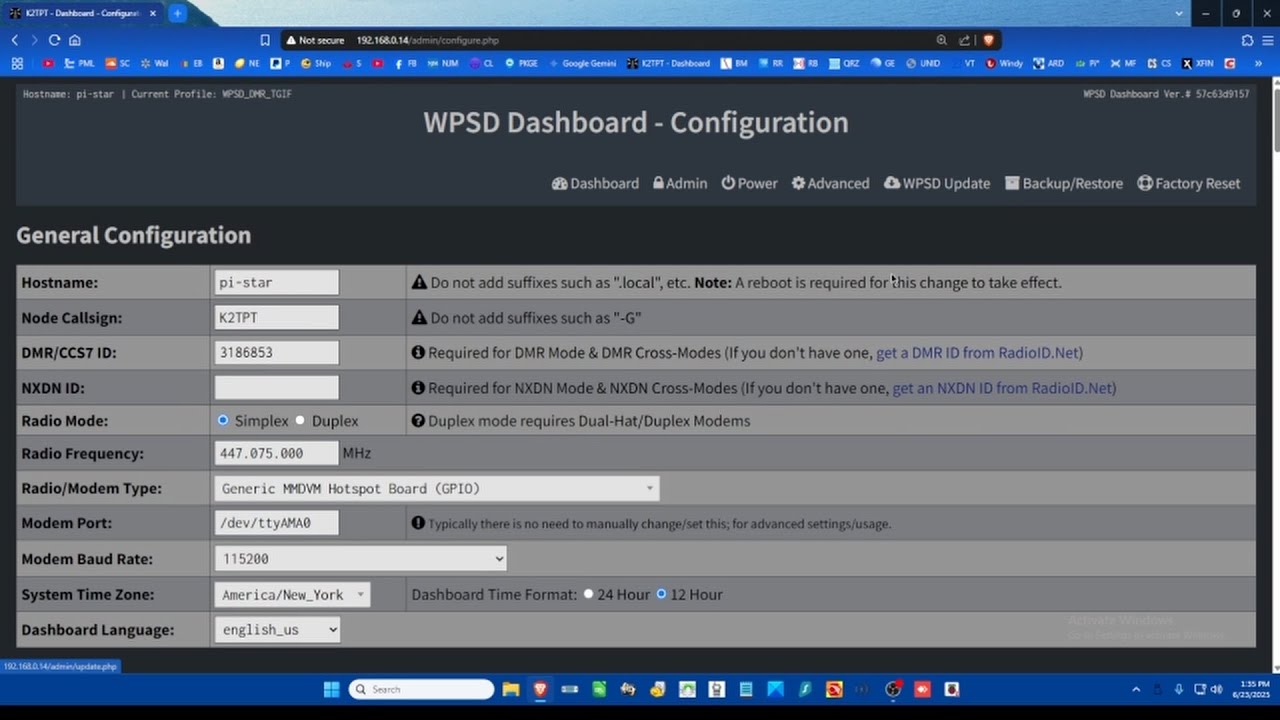Image resolution: width=1280 pixels, height=720 pixels.
Task: Open the QRZ bookmark
Action: coord(844,63)
